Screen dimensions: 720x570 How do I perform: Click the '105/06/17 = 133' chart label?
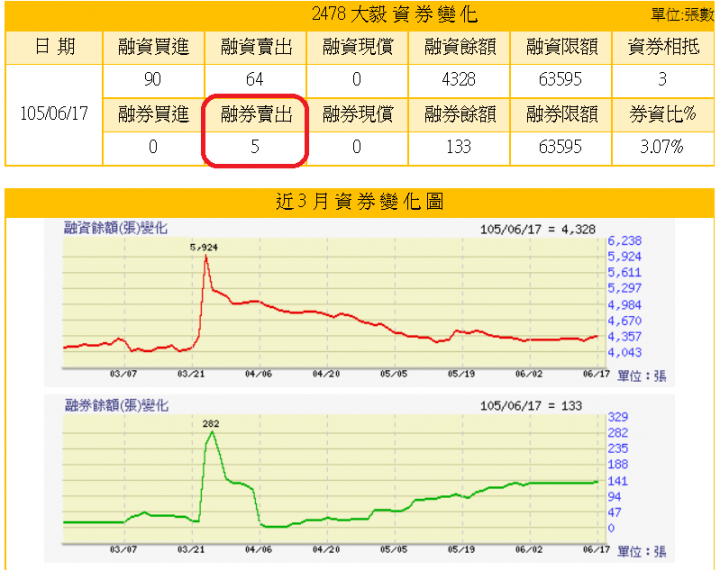[x=531, y=406]
